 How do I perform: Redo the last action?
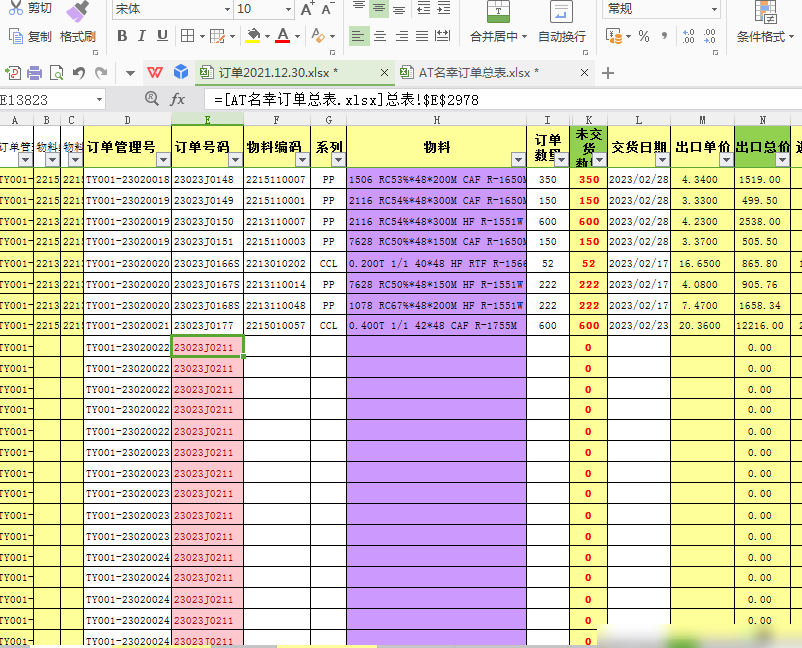(101, 73)
